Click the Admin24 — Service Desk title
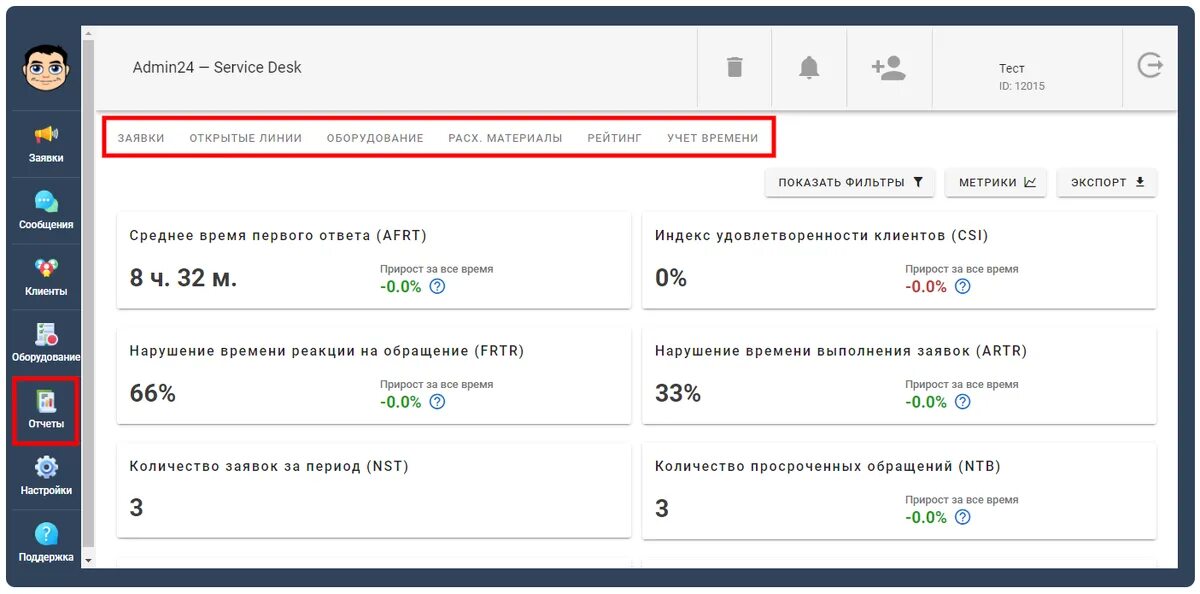This screenshot has width=1200, height=594. click(x=217, y=68)
